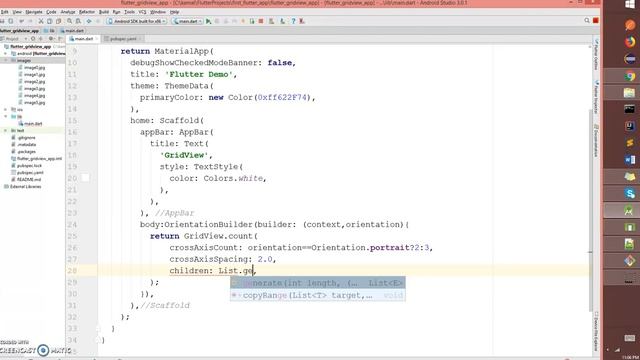Open Skype from the Windows taskbar
640x360 pixels.
point(630,193)
